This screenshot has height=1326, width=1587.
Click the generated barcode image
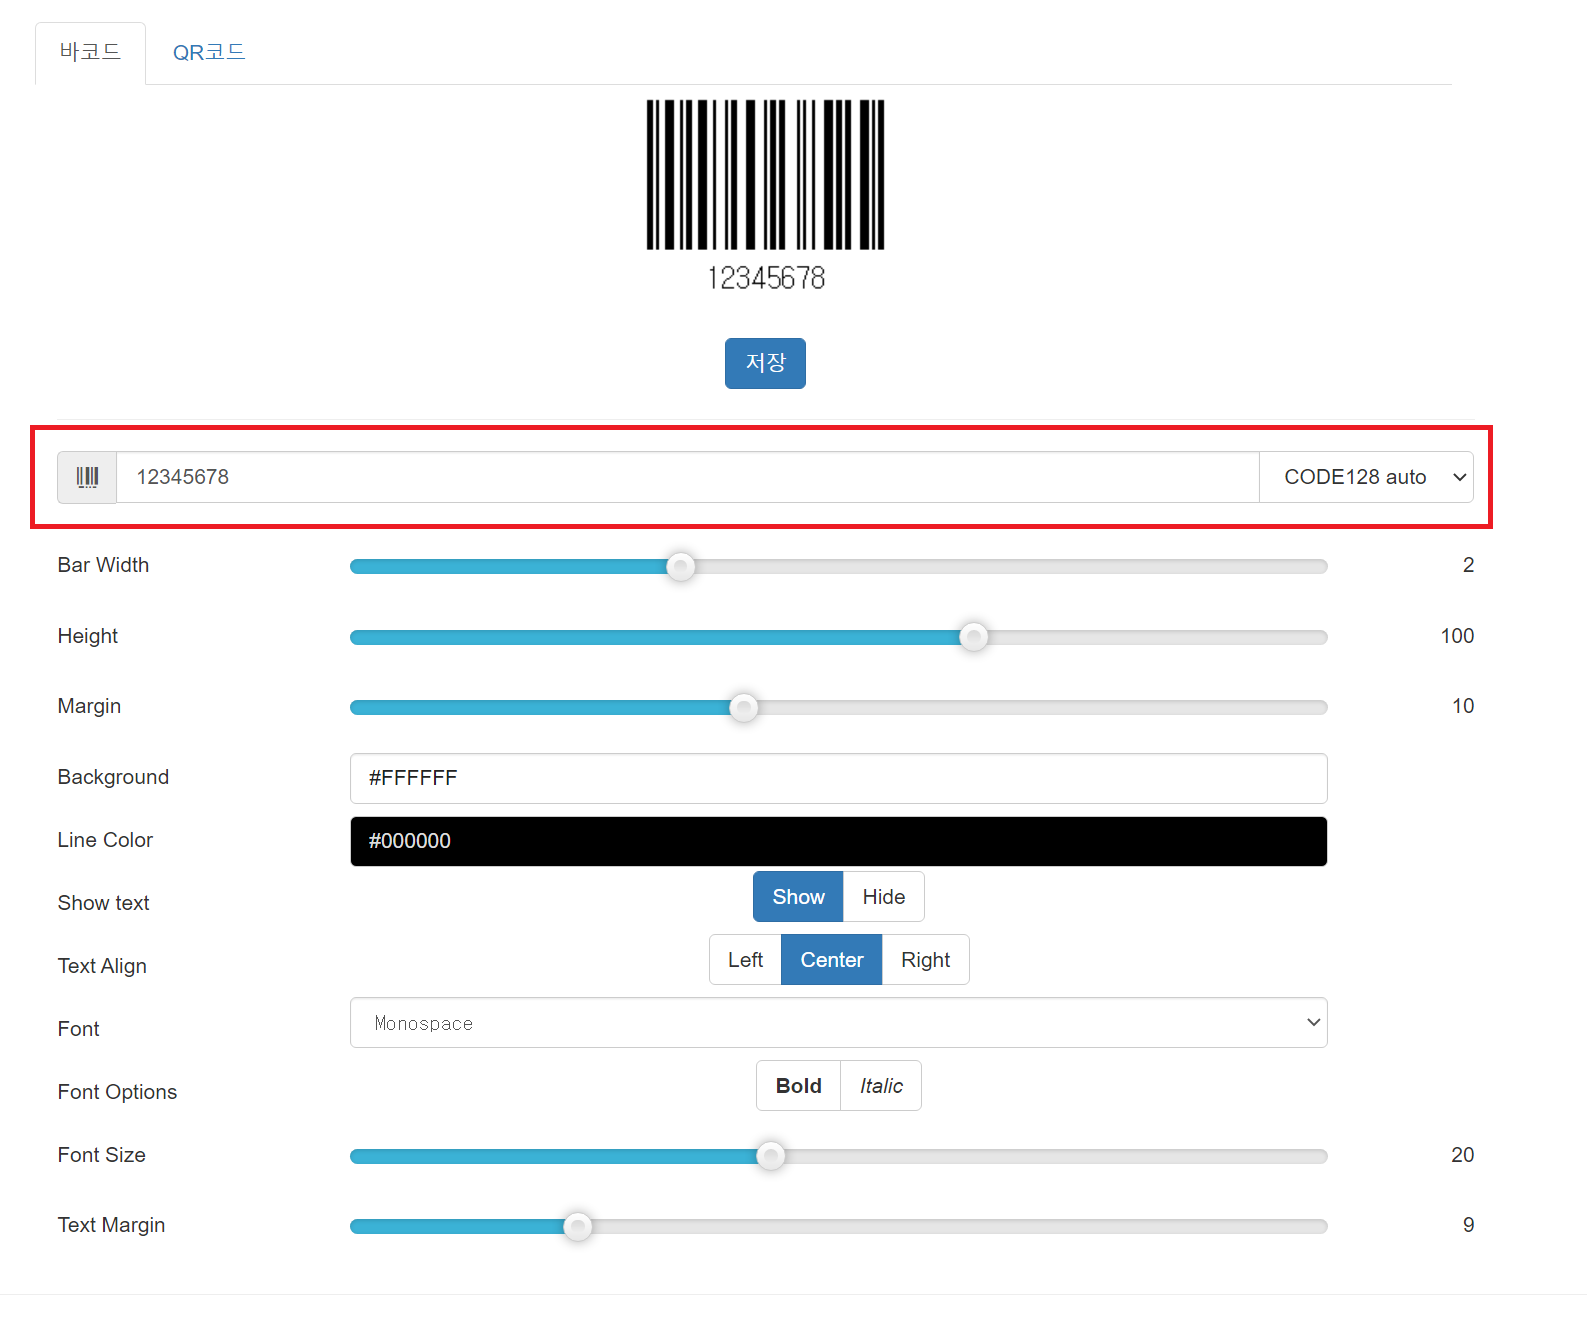pos(765,175)
